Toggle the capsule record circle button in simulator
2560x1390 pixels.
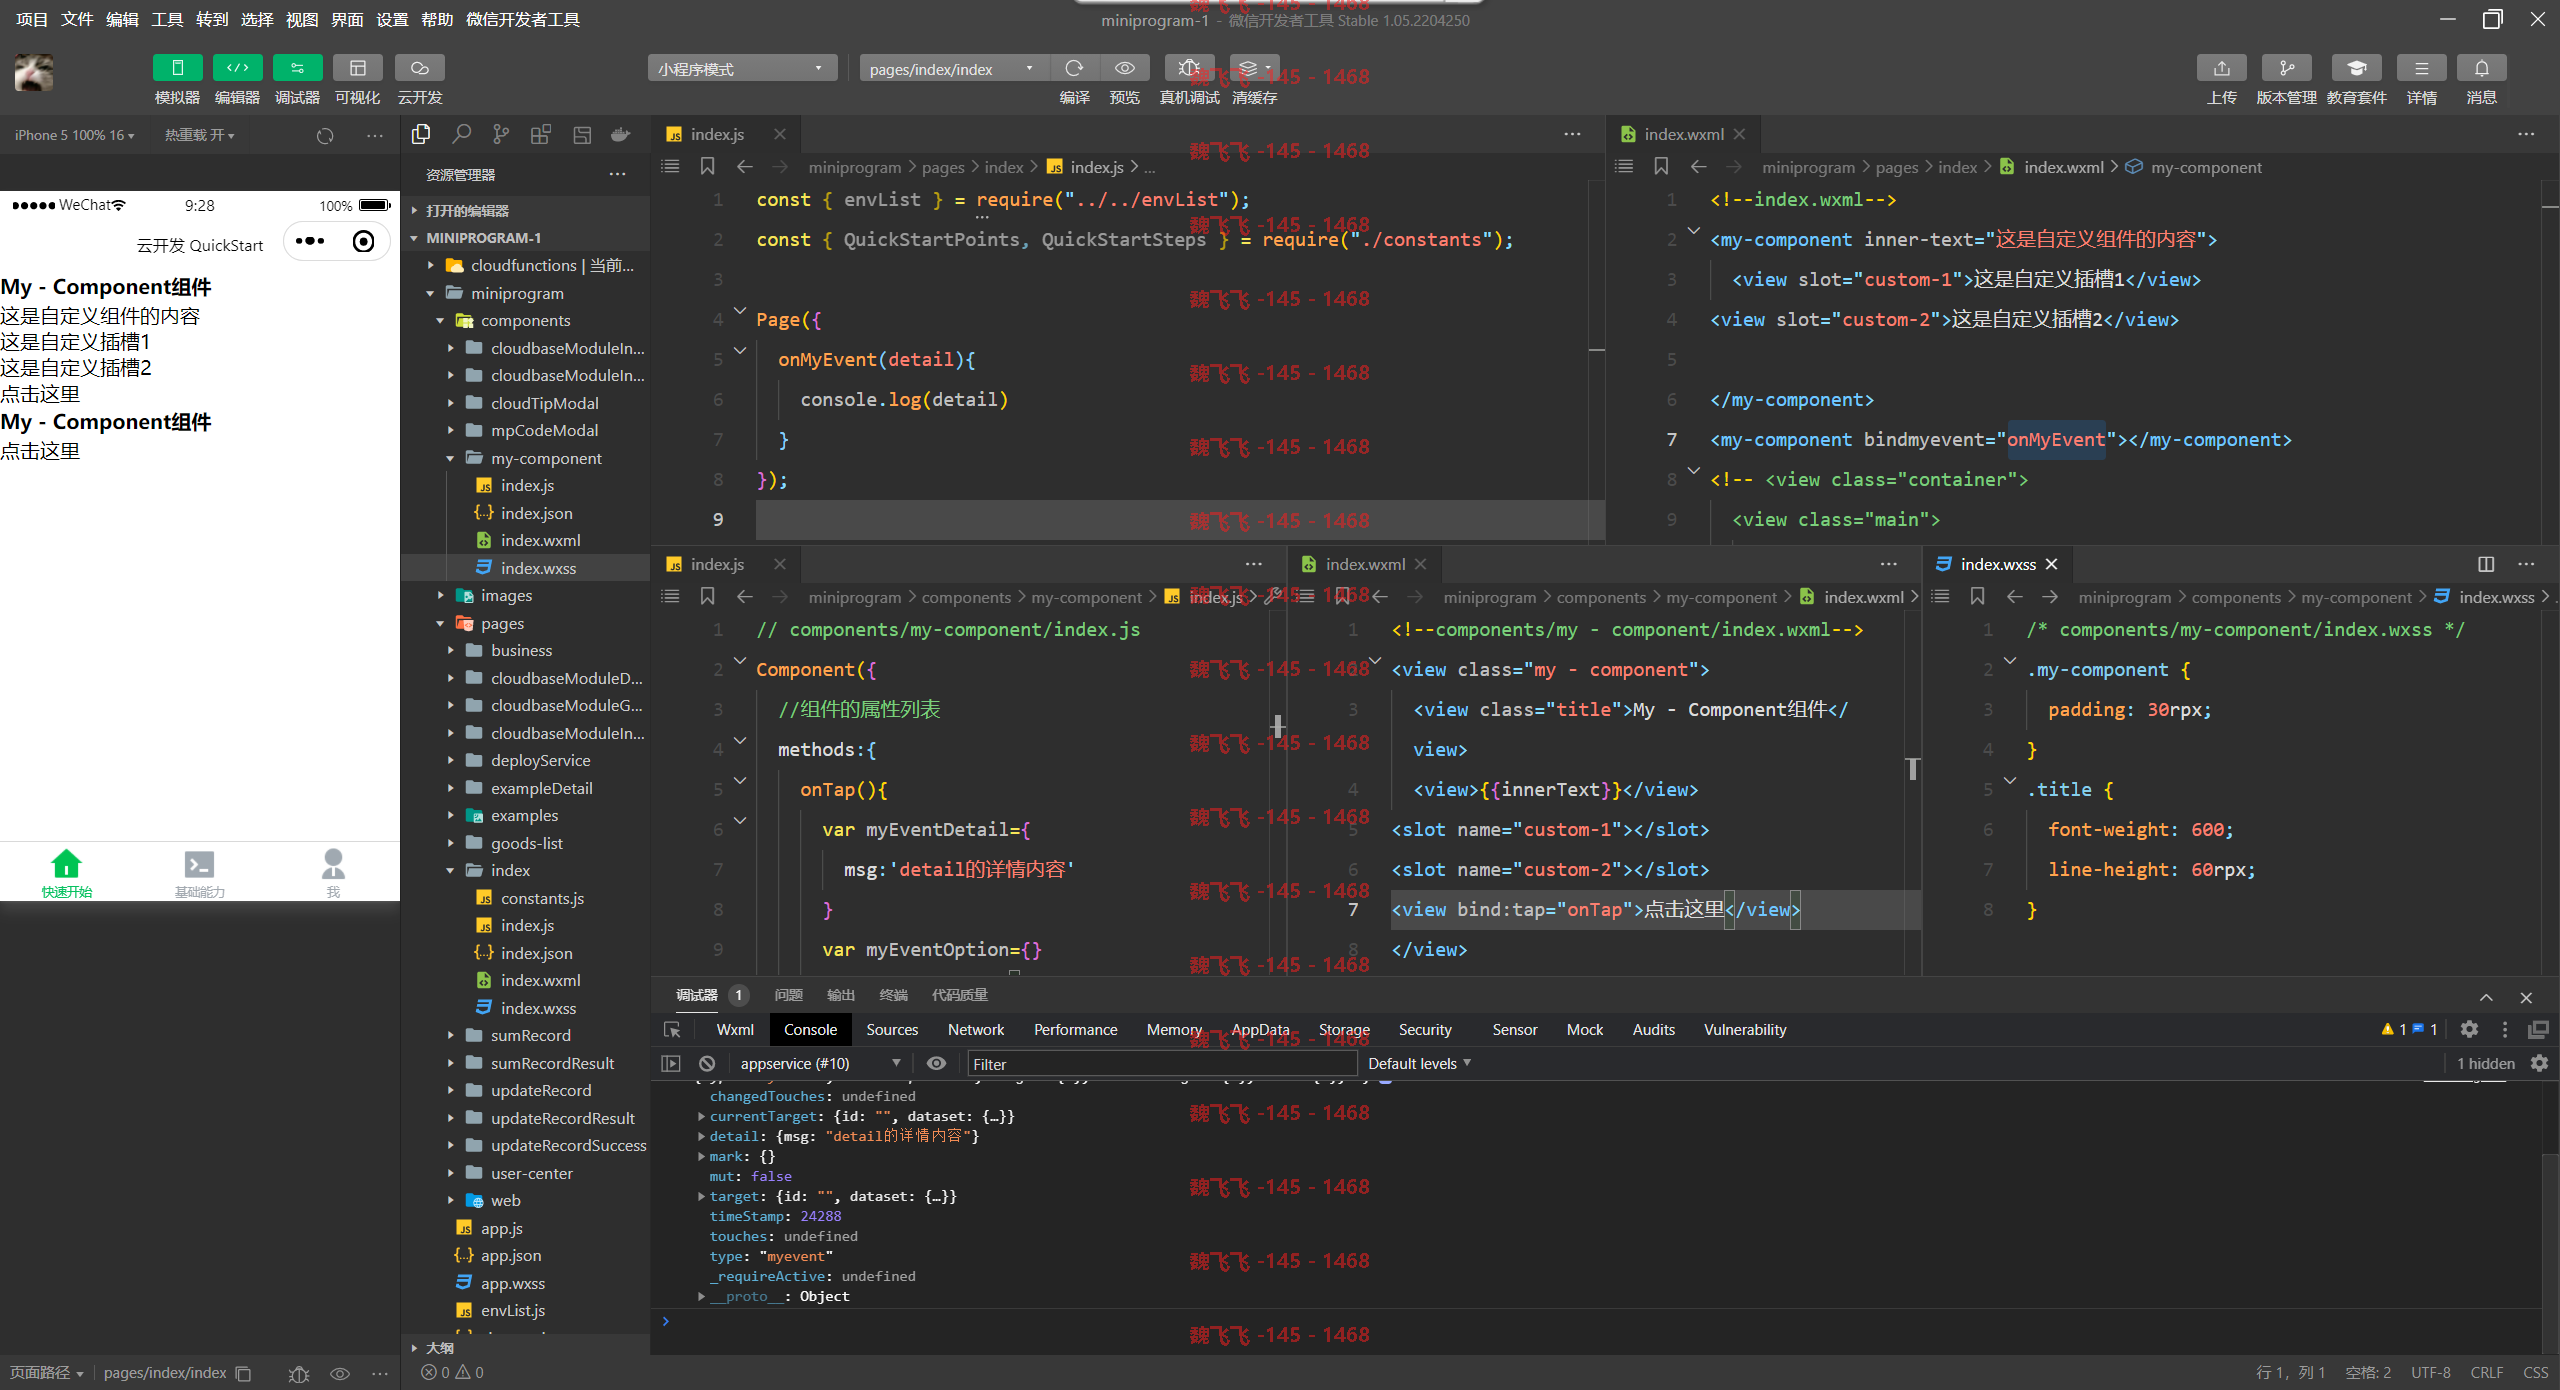point(364,241)
